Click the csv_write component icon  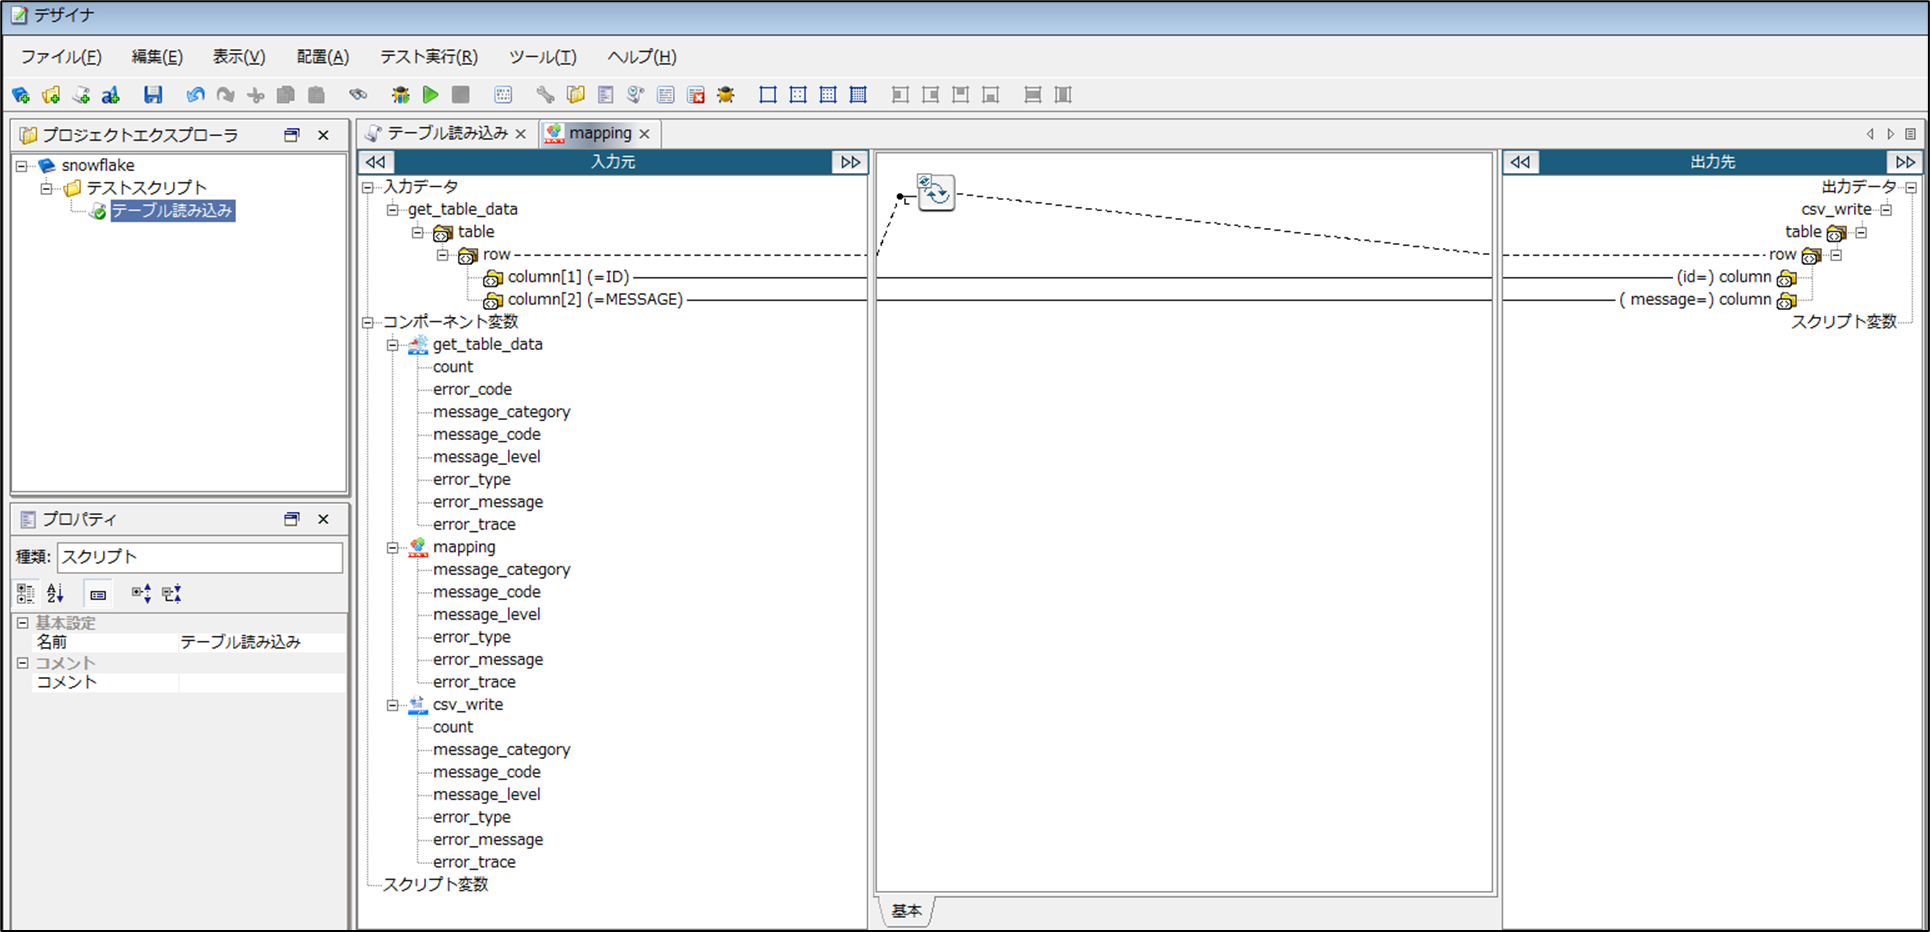point(418,705)
